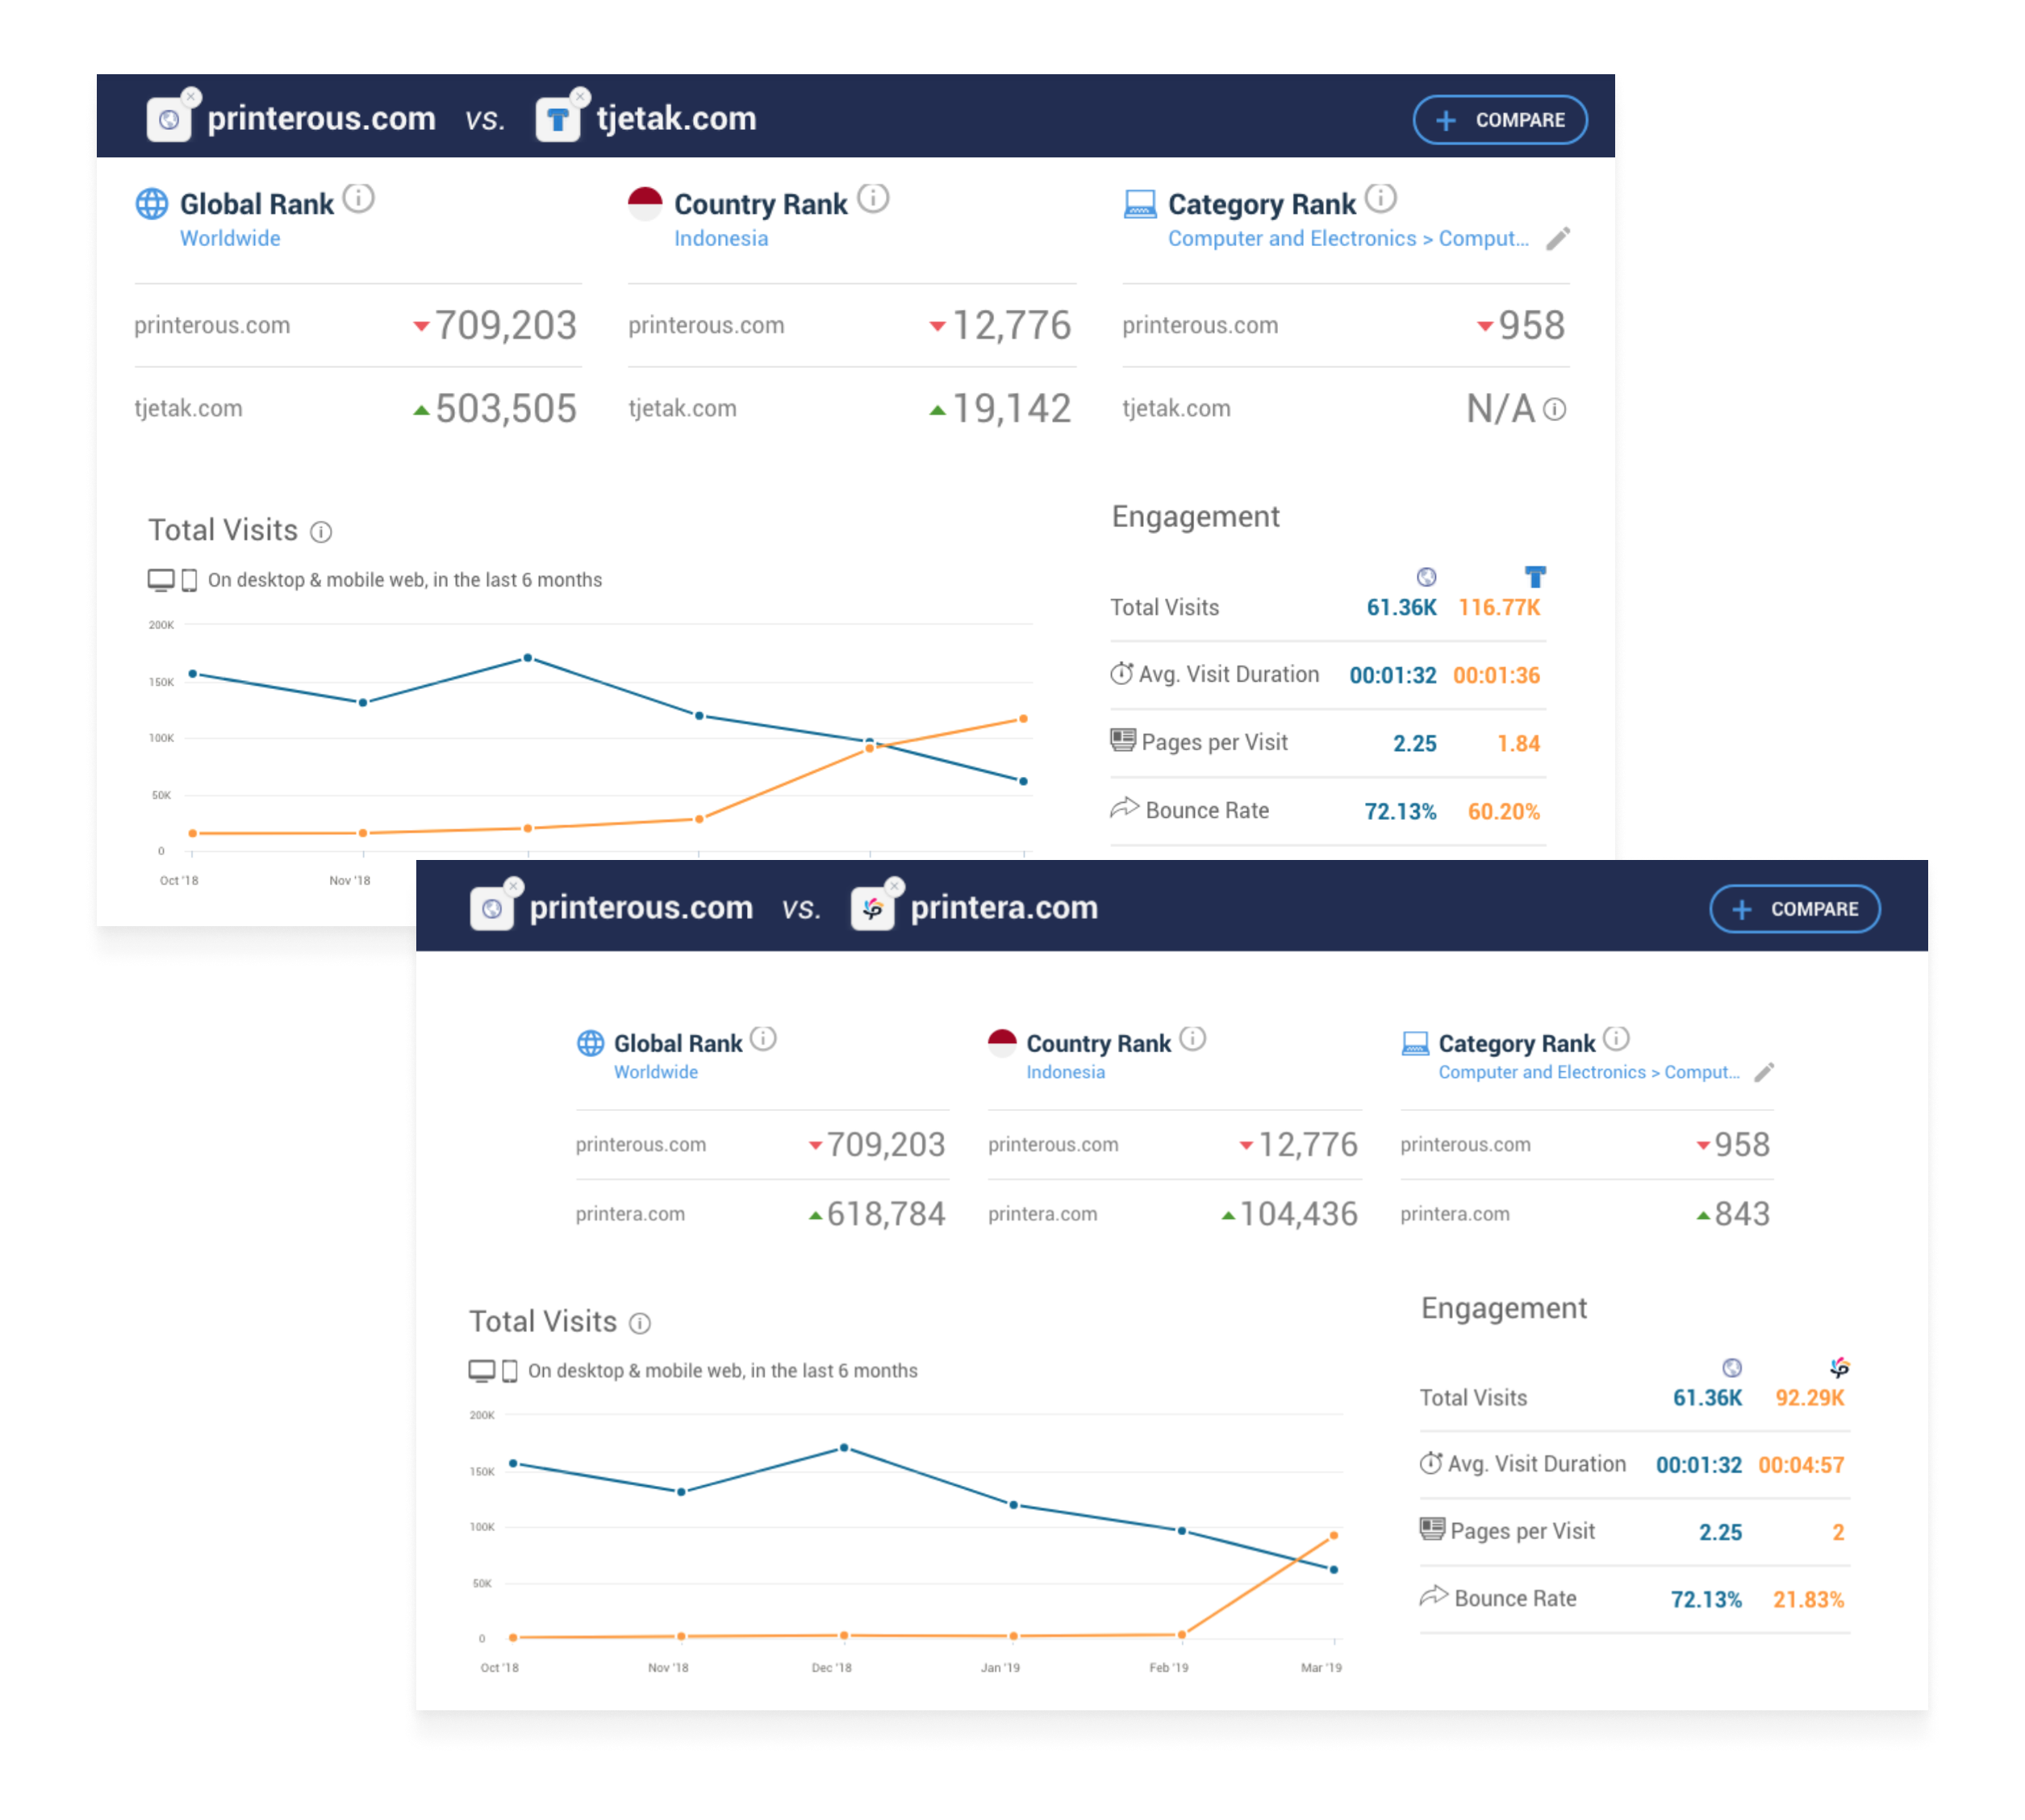Image resolution: width=2025 pixels, height=1820 pixels.
Task: Click the printerous.com favicon in top header
Action: pyautogui.click(x=169, y=121)
